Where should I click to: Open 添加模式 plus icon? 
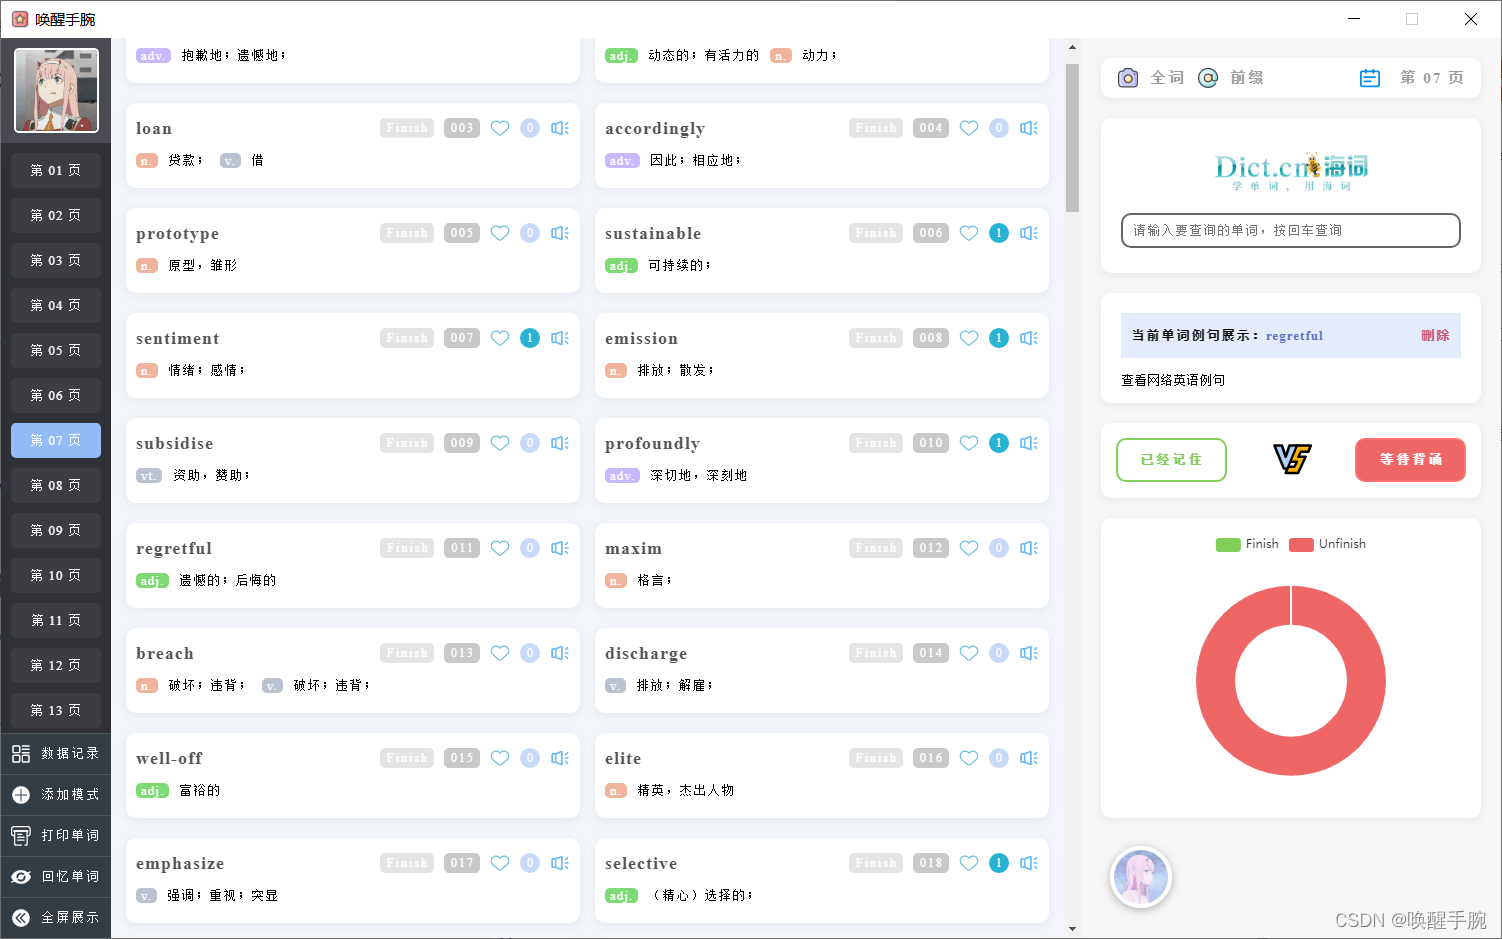21,794
